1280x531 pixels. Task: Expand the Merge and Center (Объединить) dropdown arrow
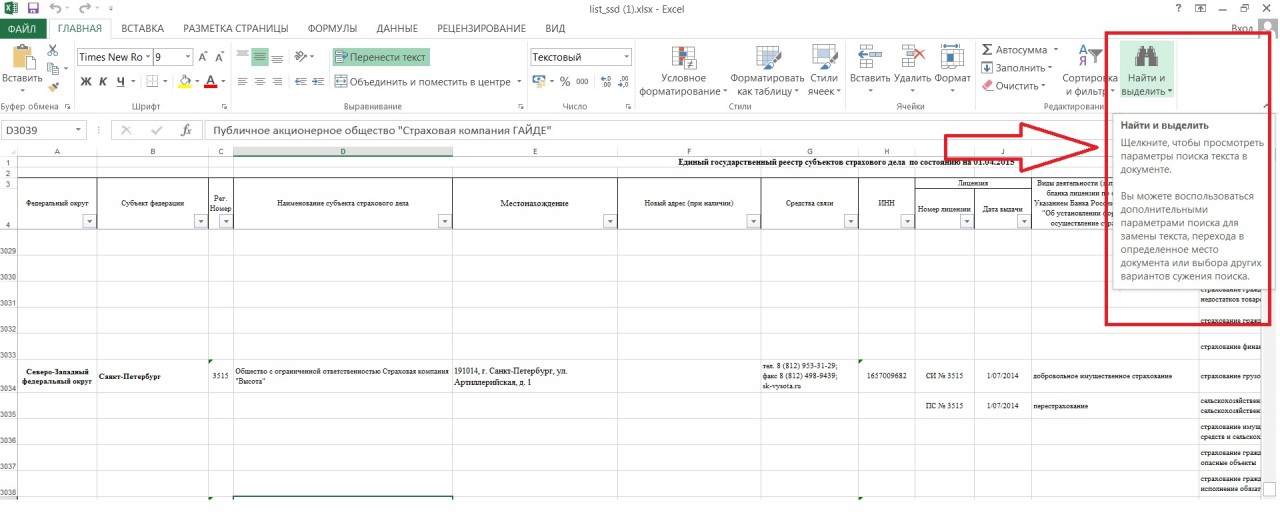point(519,82)
